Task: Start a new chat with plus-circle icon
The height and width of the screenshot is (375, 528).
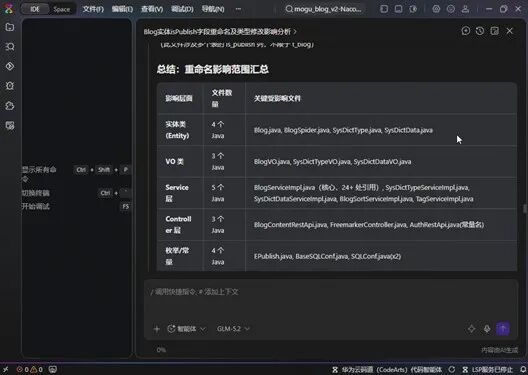Action: tap(466, 31)
